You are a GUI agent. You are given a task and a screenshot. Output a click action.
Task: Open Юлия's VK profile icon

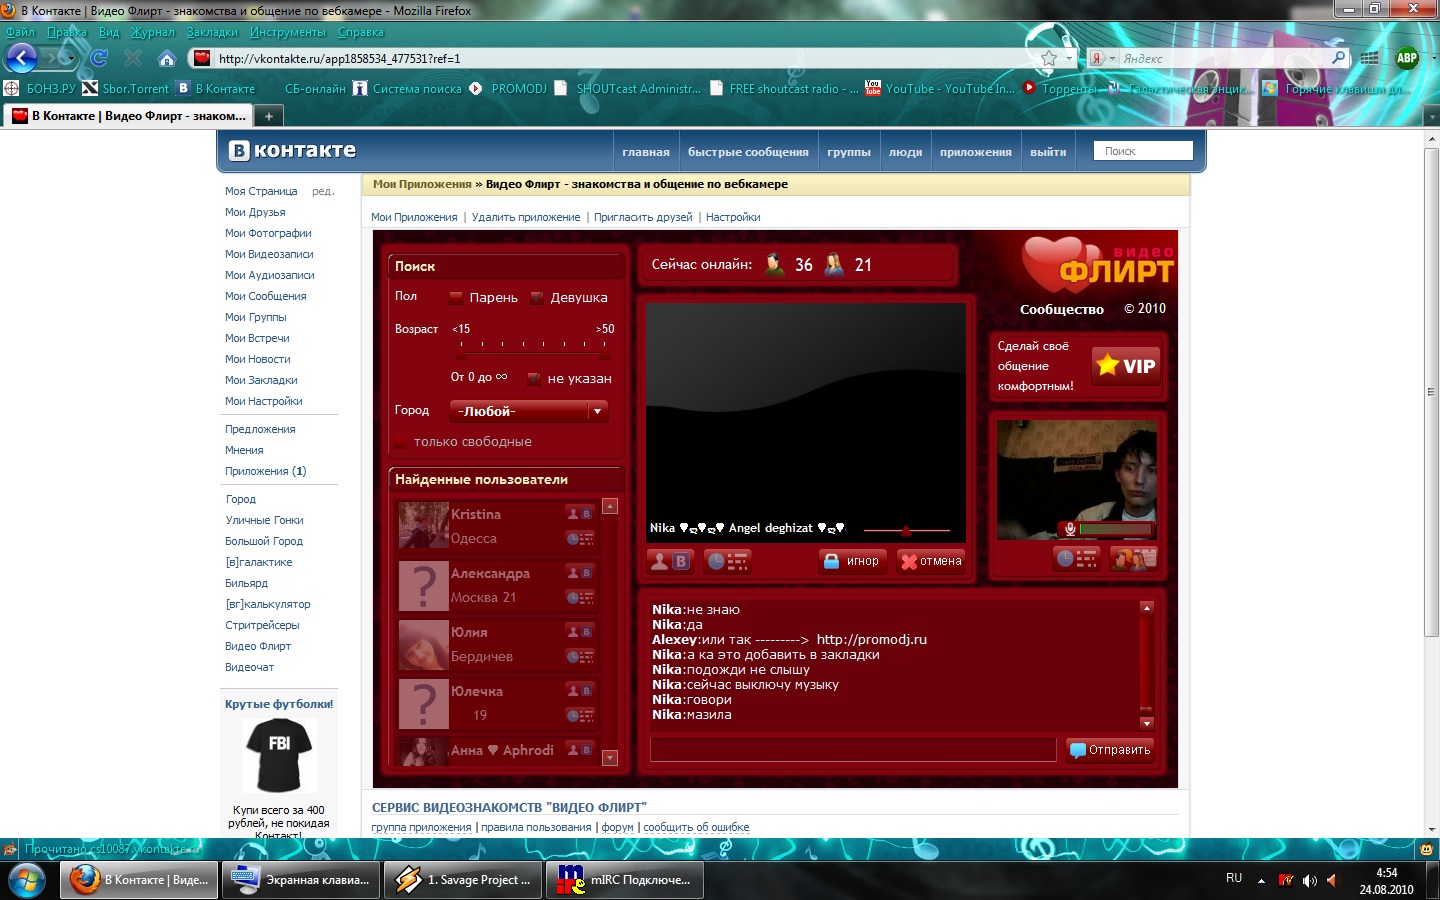580,631
